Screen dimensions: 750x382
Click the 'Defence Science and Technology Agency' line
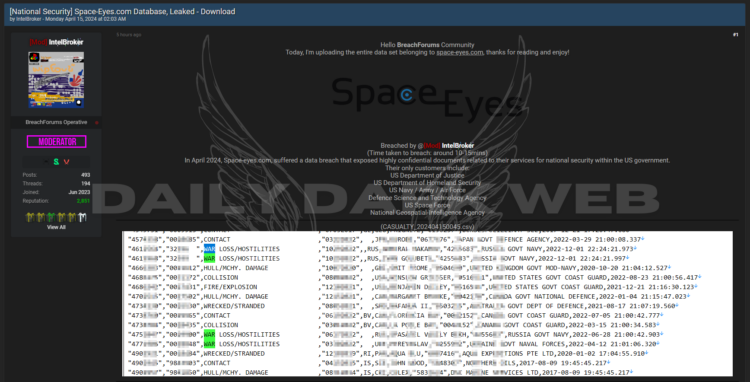coord(427,198)
